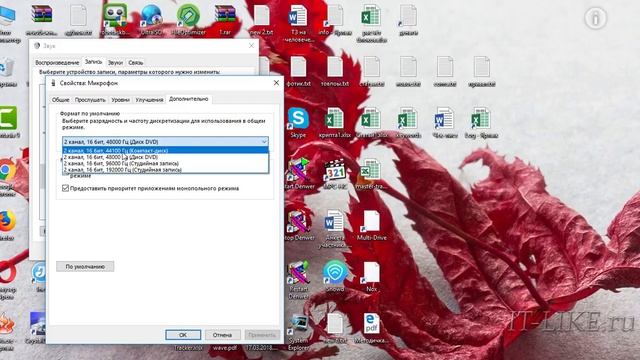Image resolution: width=640 pixels, height=360 pixels.
Task: Close the Свойства: Микрофон dialog
Action: pyautogui.click(x=276, y=83)
